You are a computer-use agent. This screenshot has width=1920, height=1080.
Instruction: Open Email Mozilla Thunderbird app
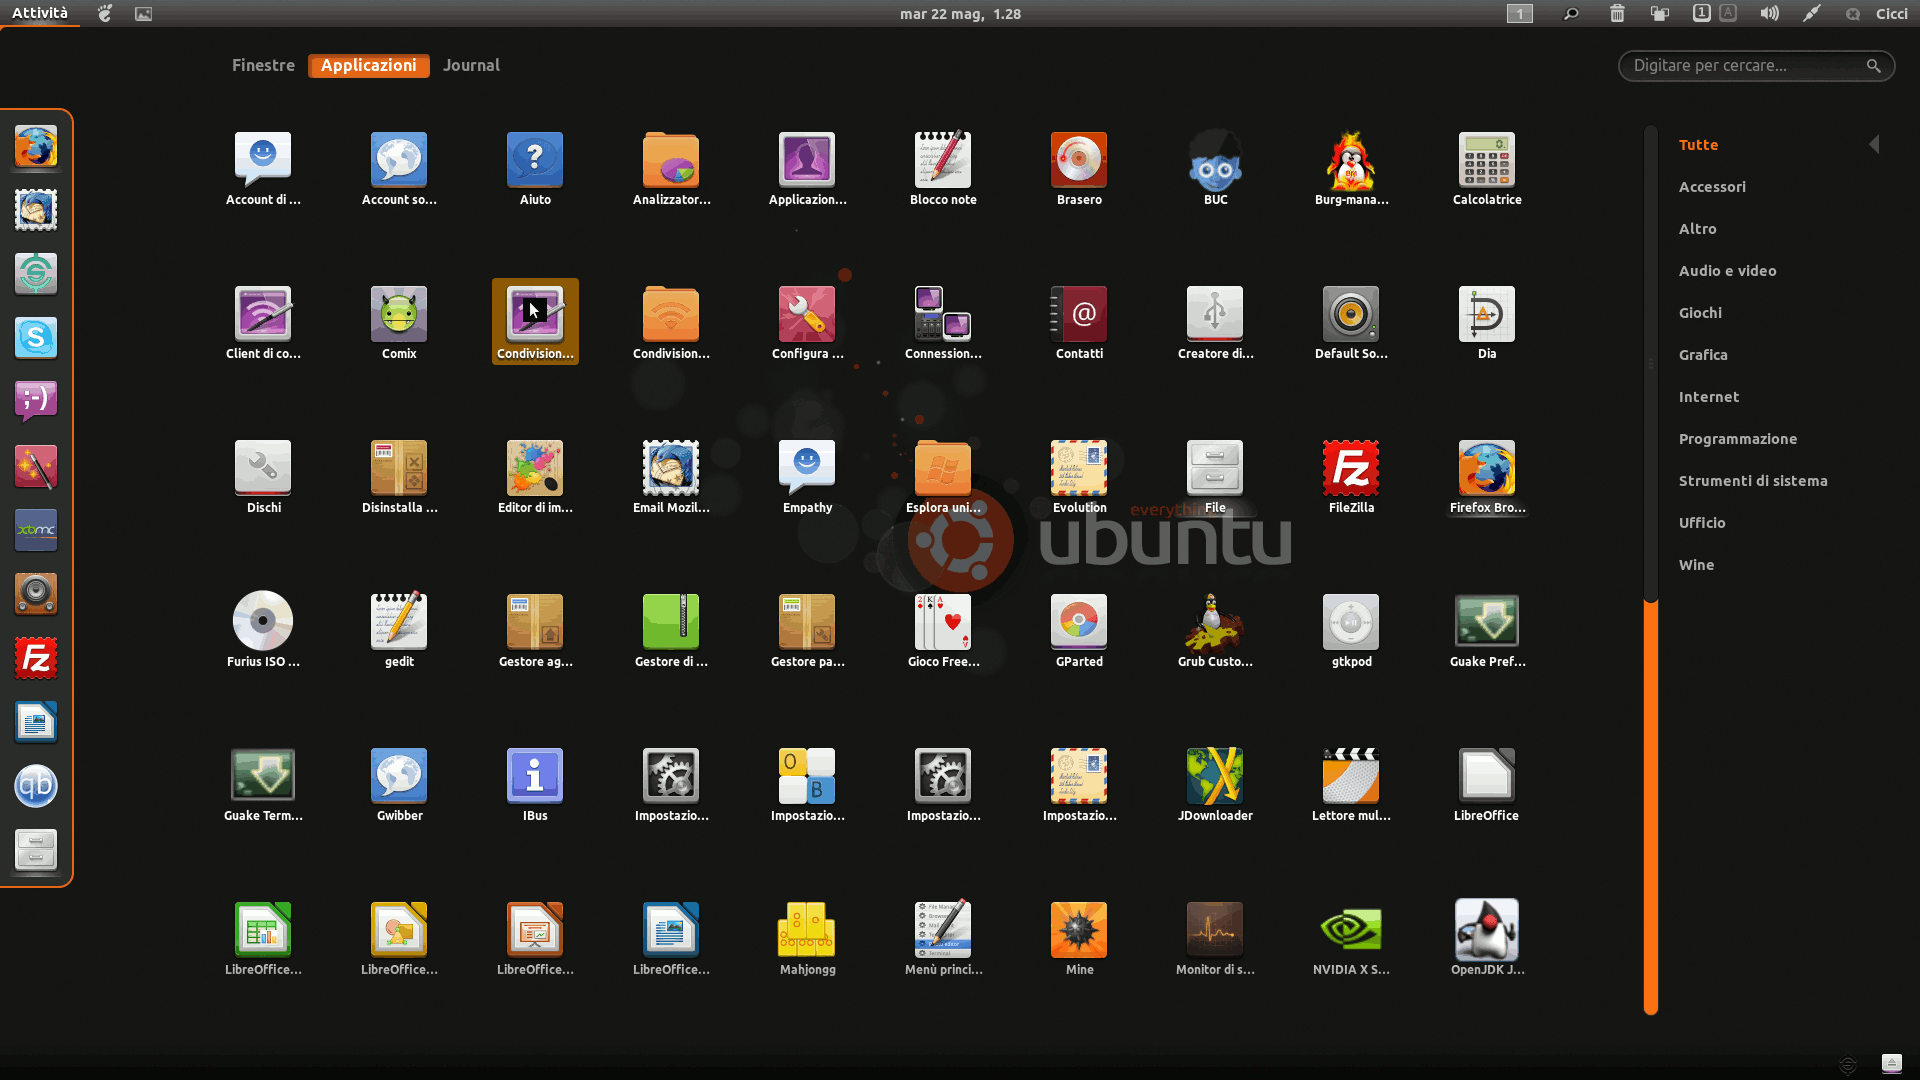point(671,476)
